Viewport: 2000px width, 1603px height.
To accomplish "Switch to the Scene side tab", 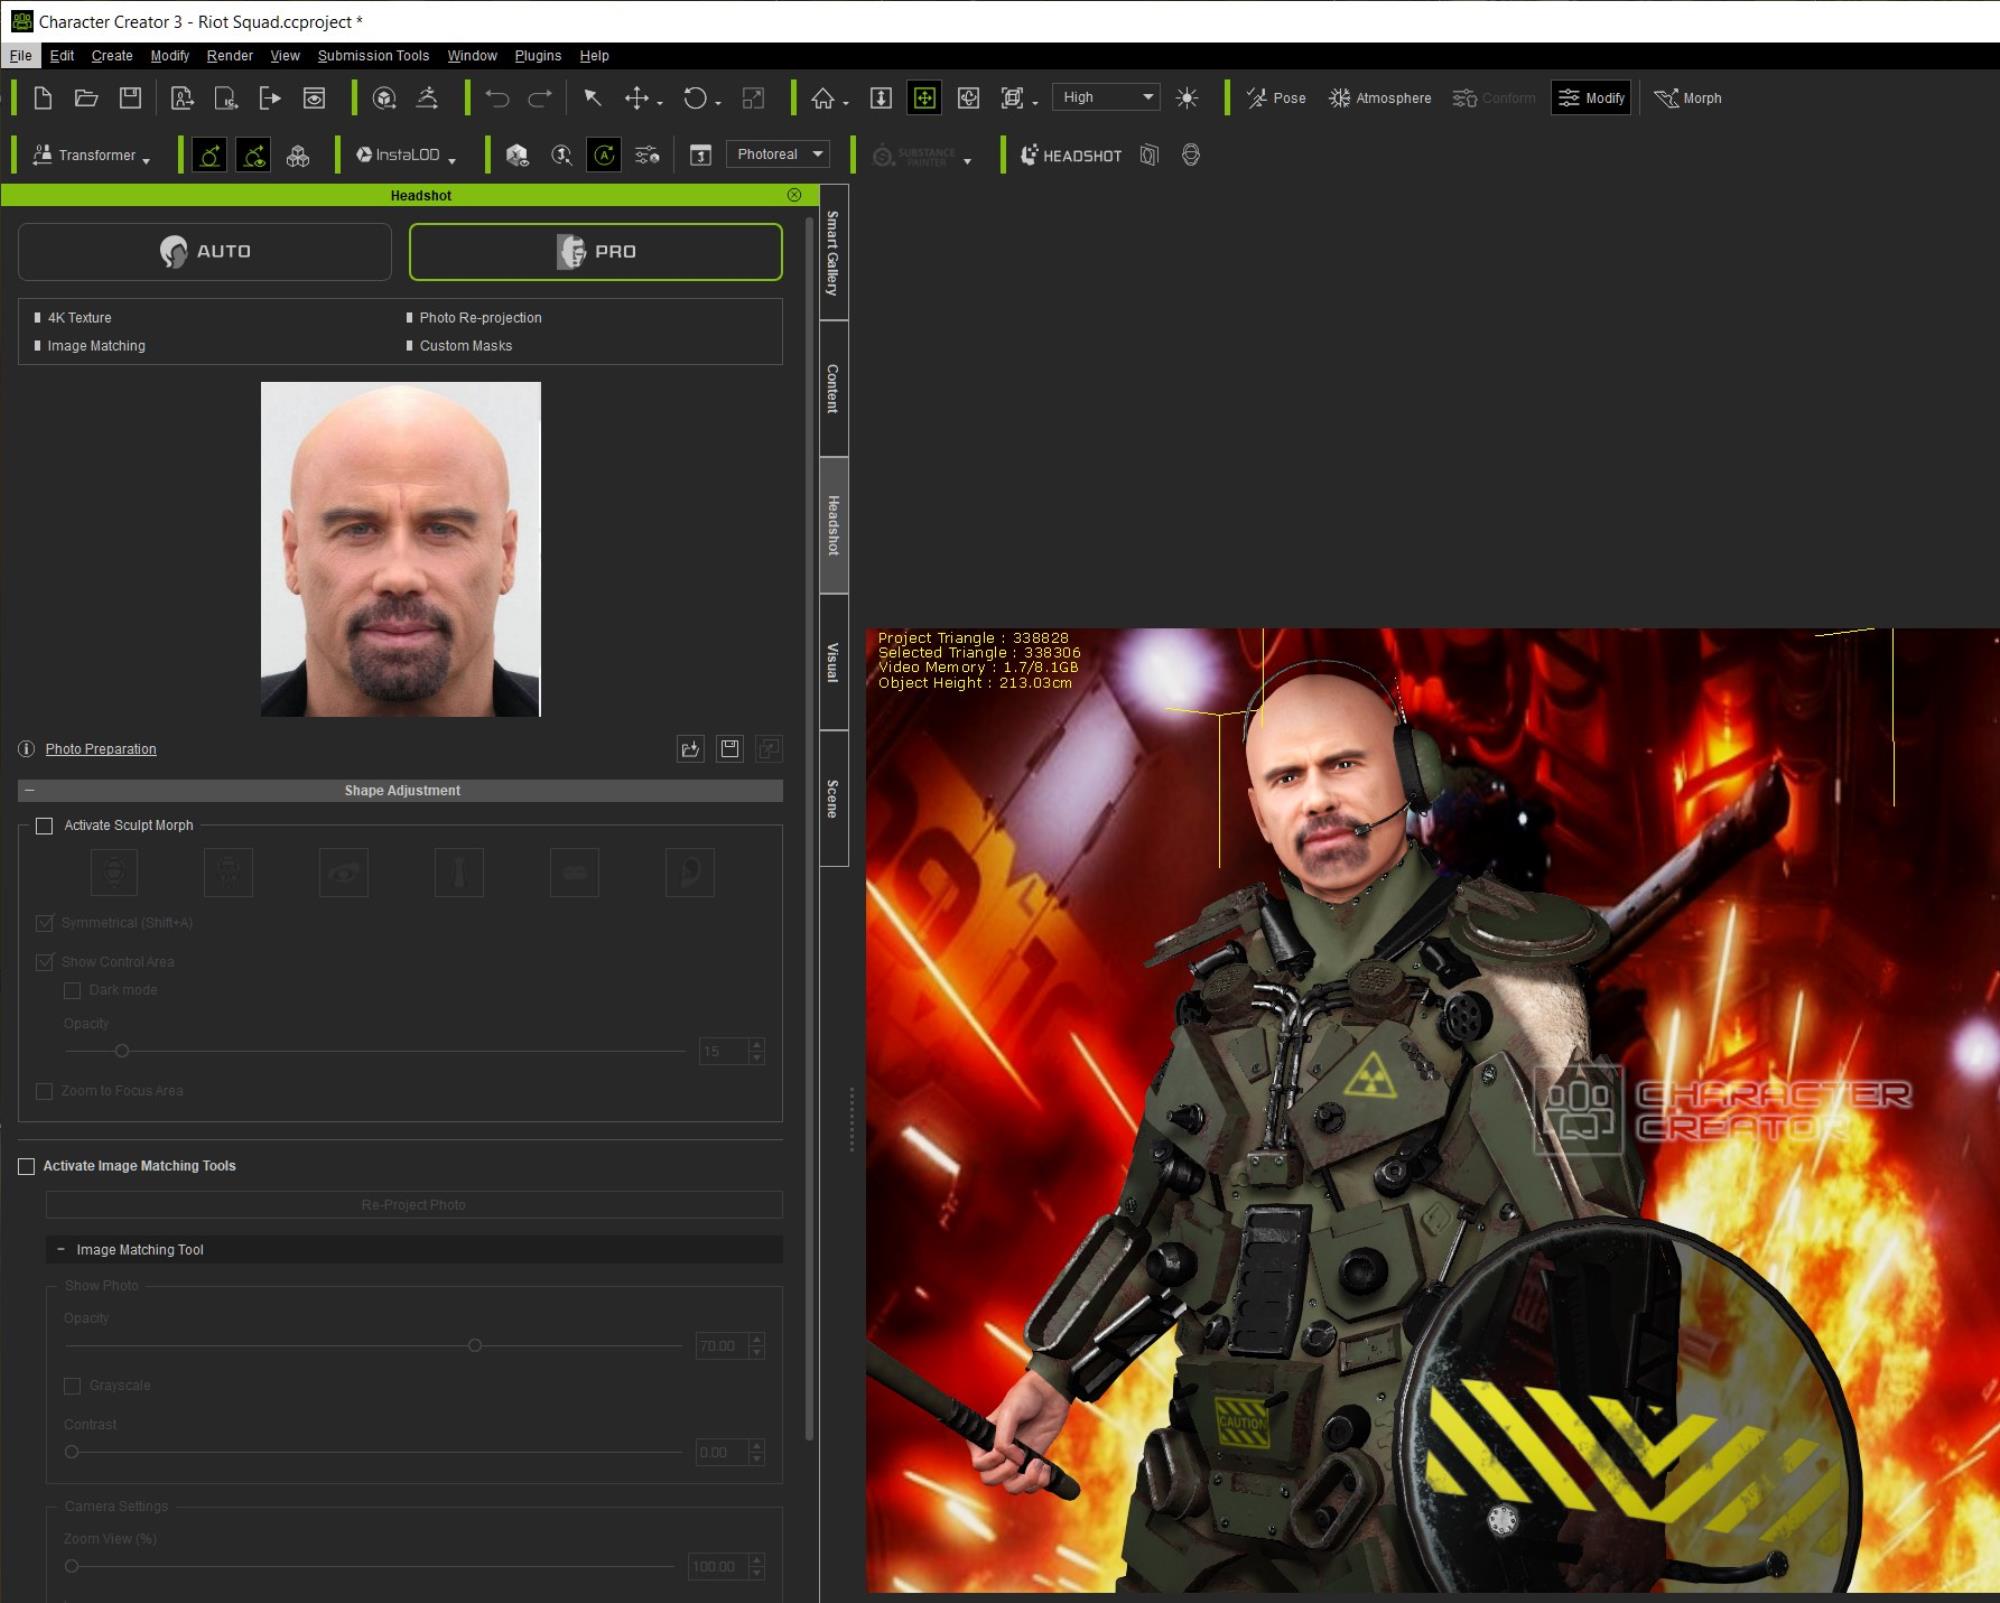I will point(834,798).
